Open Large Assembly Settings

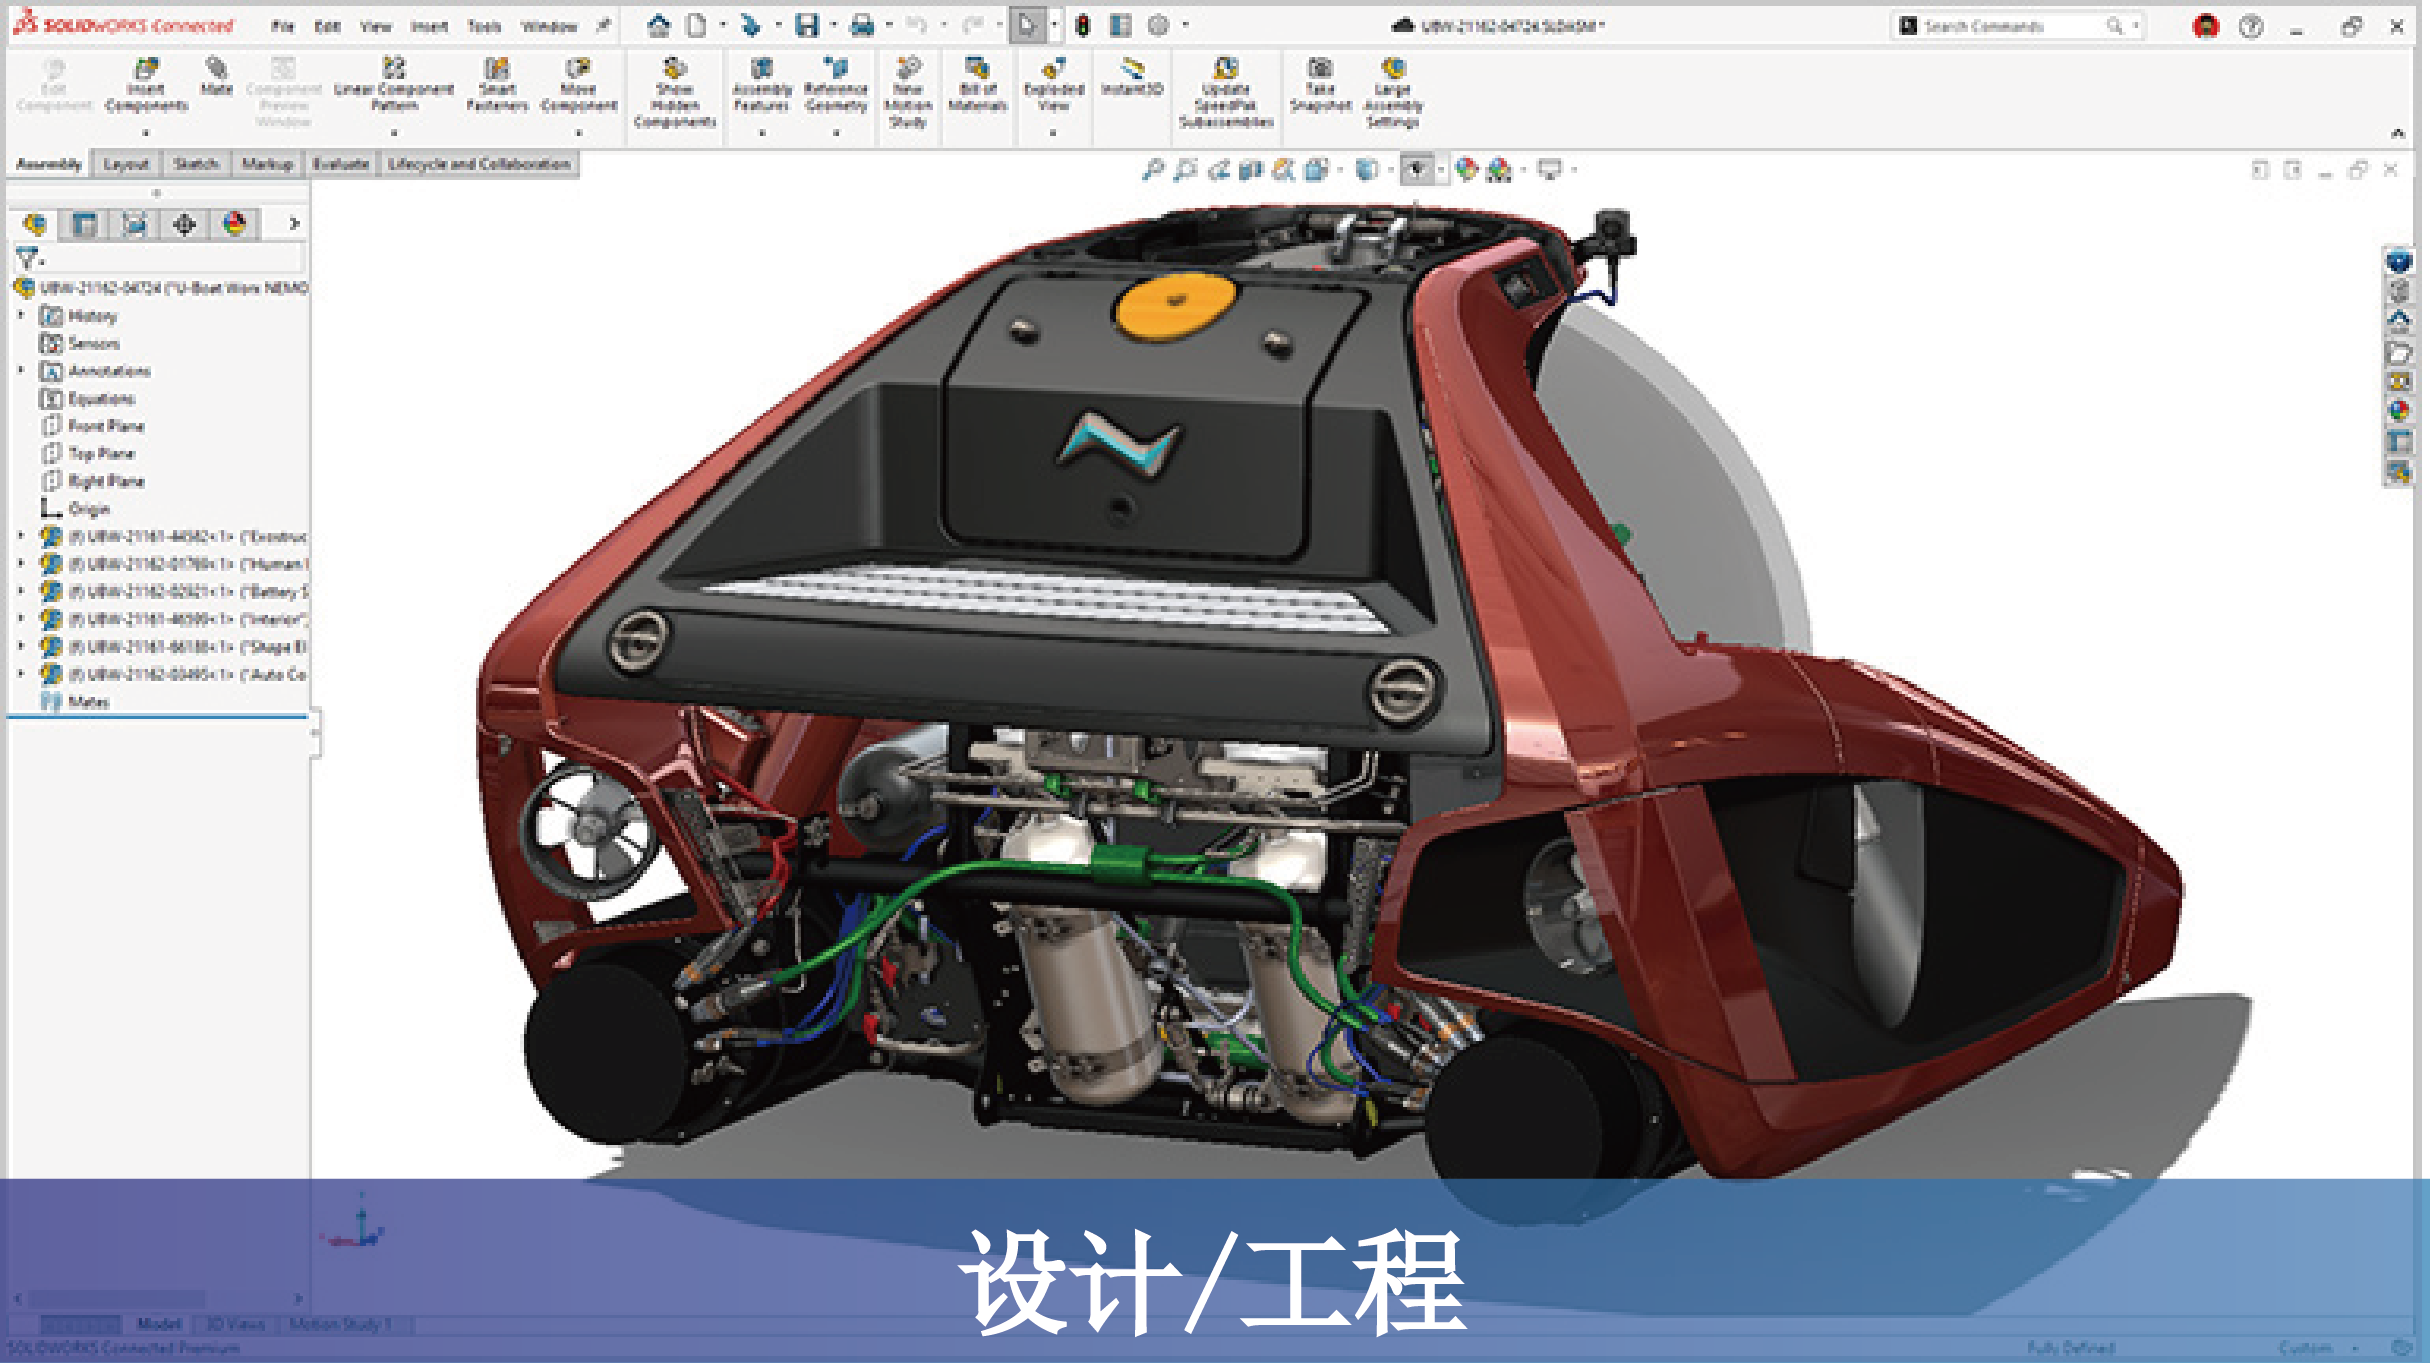[x=1393, y=93]
